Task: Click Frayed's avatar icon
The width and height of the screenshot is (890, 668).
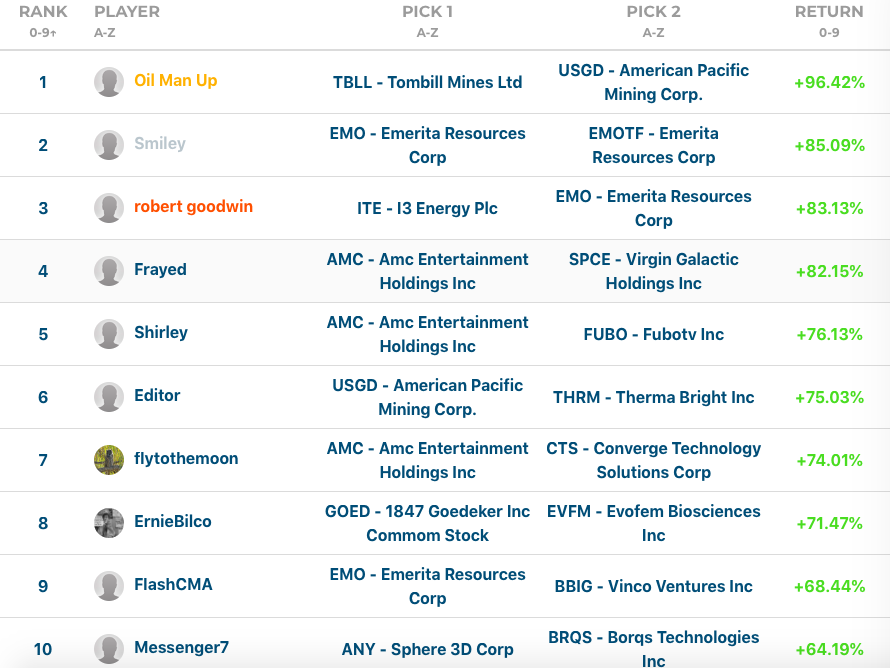Action: pyautogui.click(x=109, y=271)
